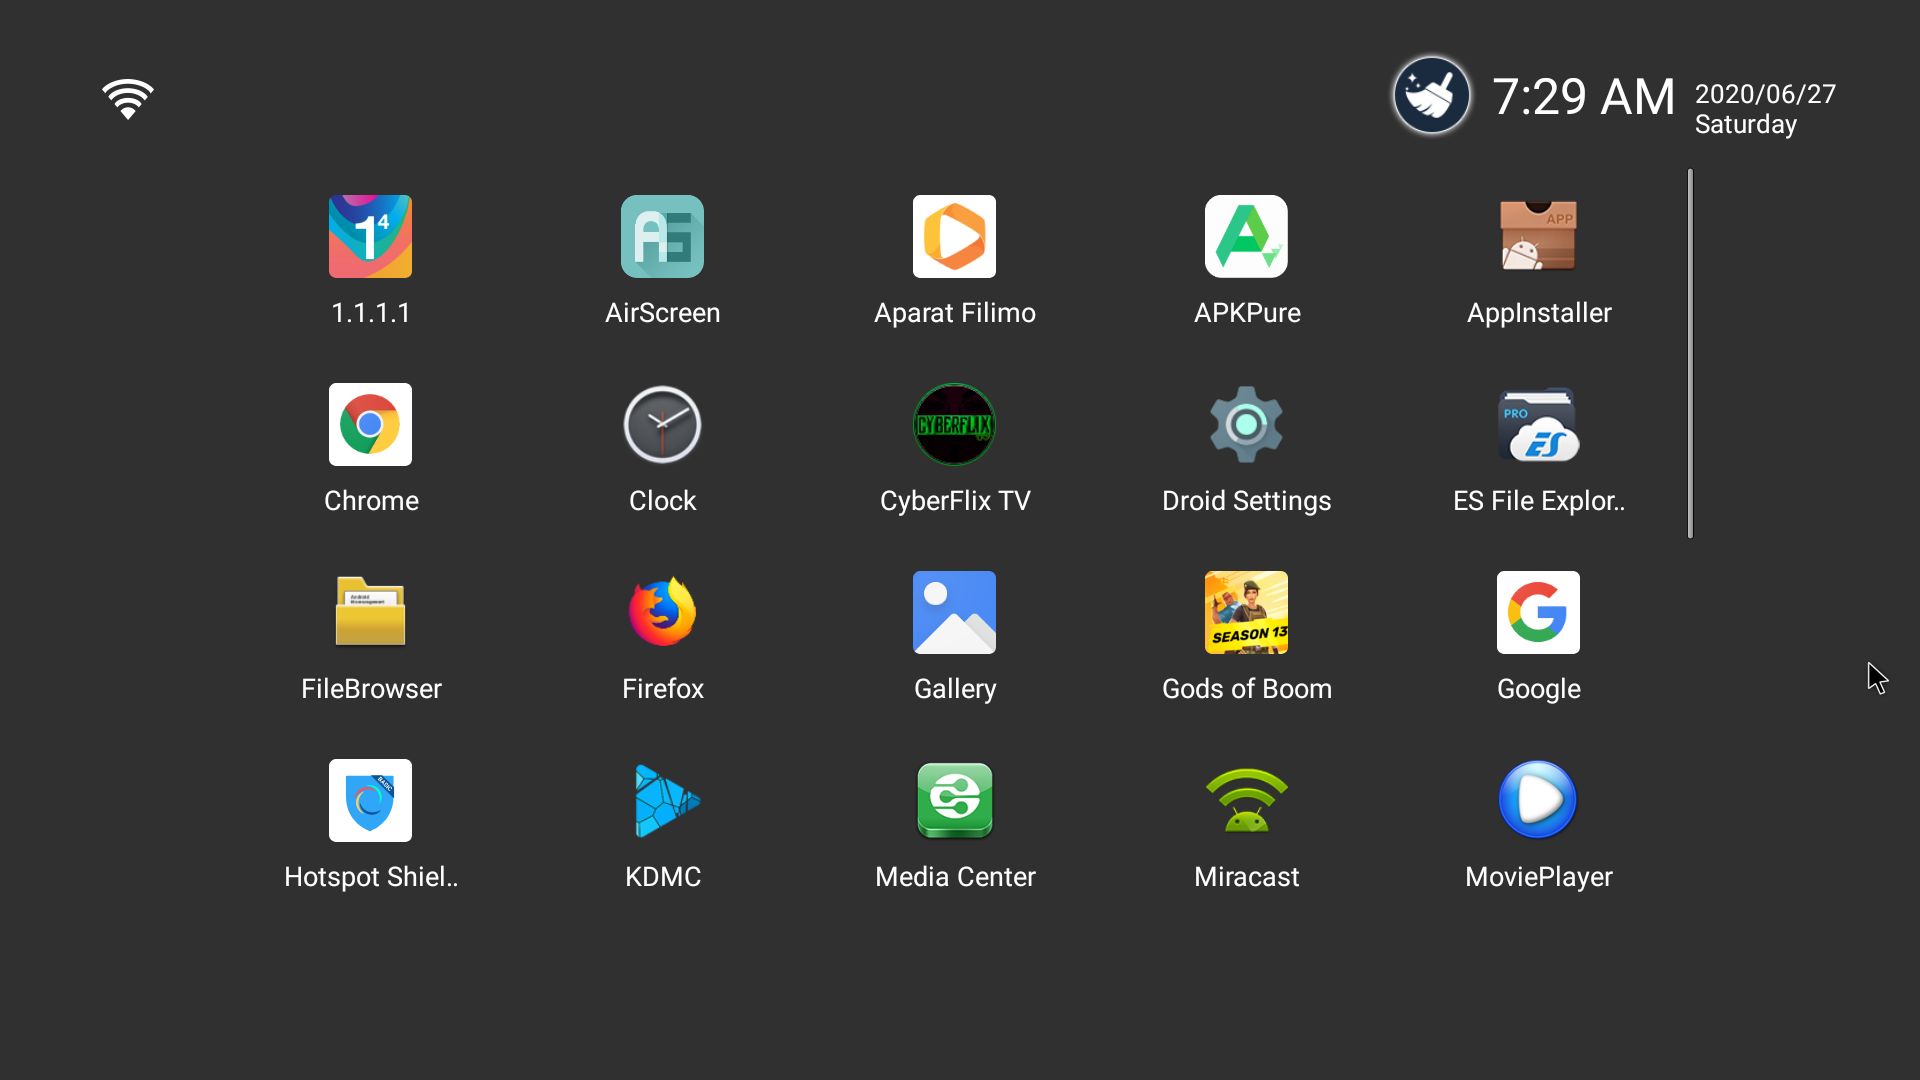The width and height of the screenshot is (1920, 1080).
Task: Open the AirScreen app
Action: (x=662, y=237)
